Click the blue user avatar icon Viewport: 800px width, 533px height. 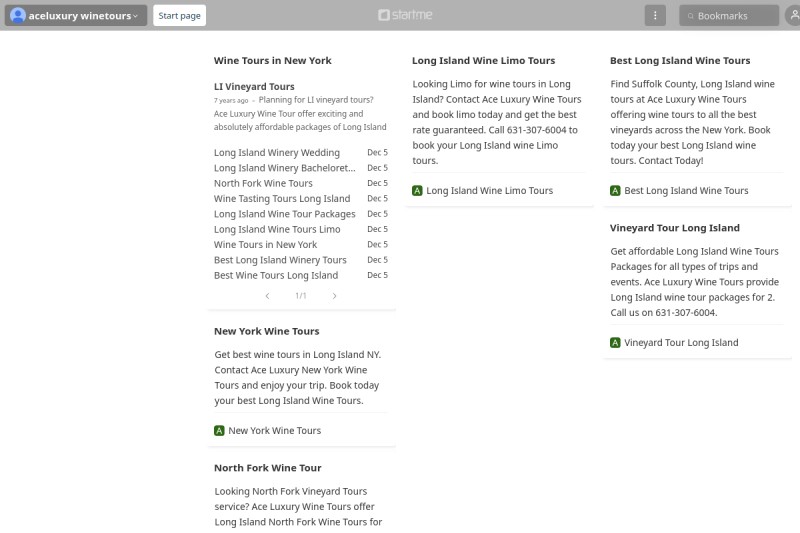pyautogui.click(x=18, y=15)
